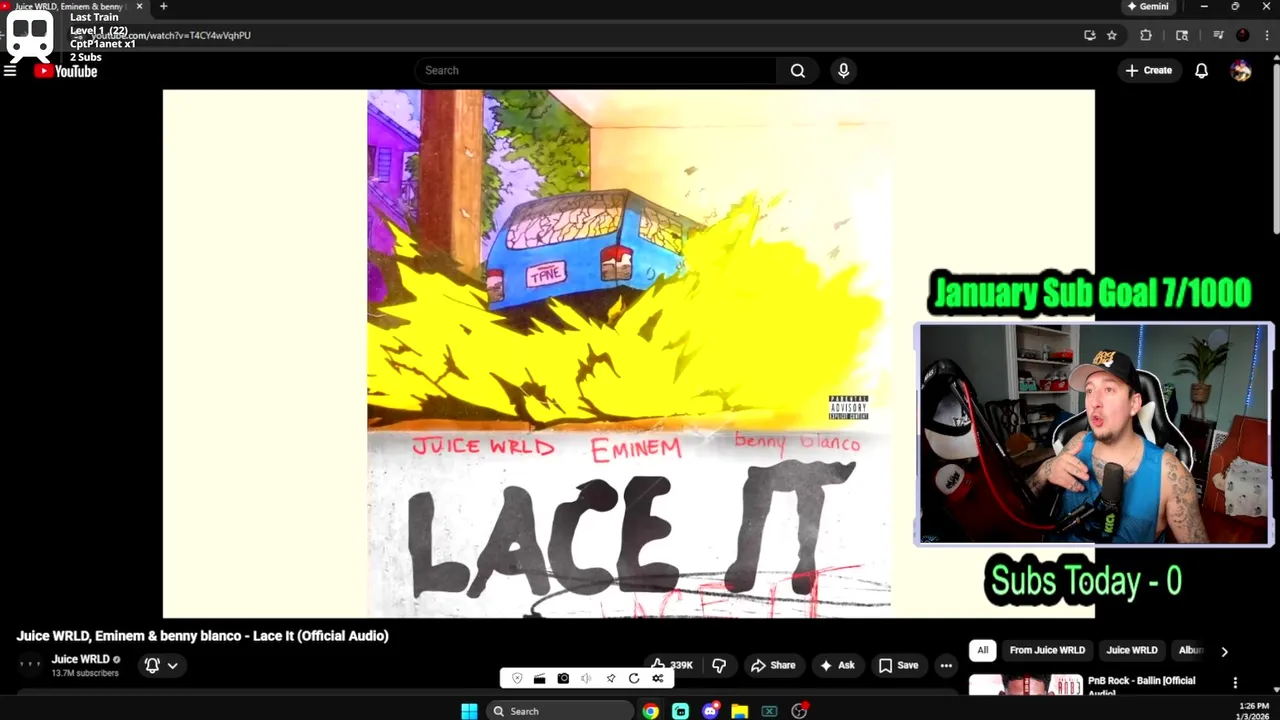Open the YouTube account avatar menu
The width and height of the screenshot is (1280, 720).
(x=1241, y=71)
